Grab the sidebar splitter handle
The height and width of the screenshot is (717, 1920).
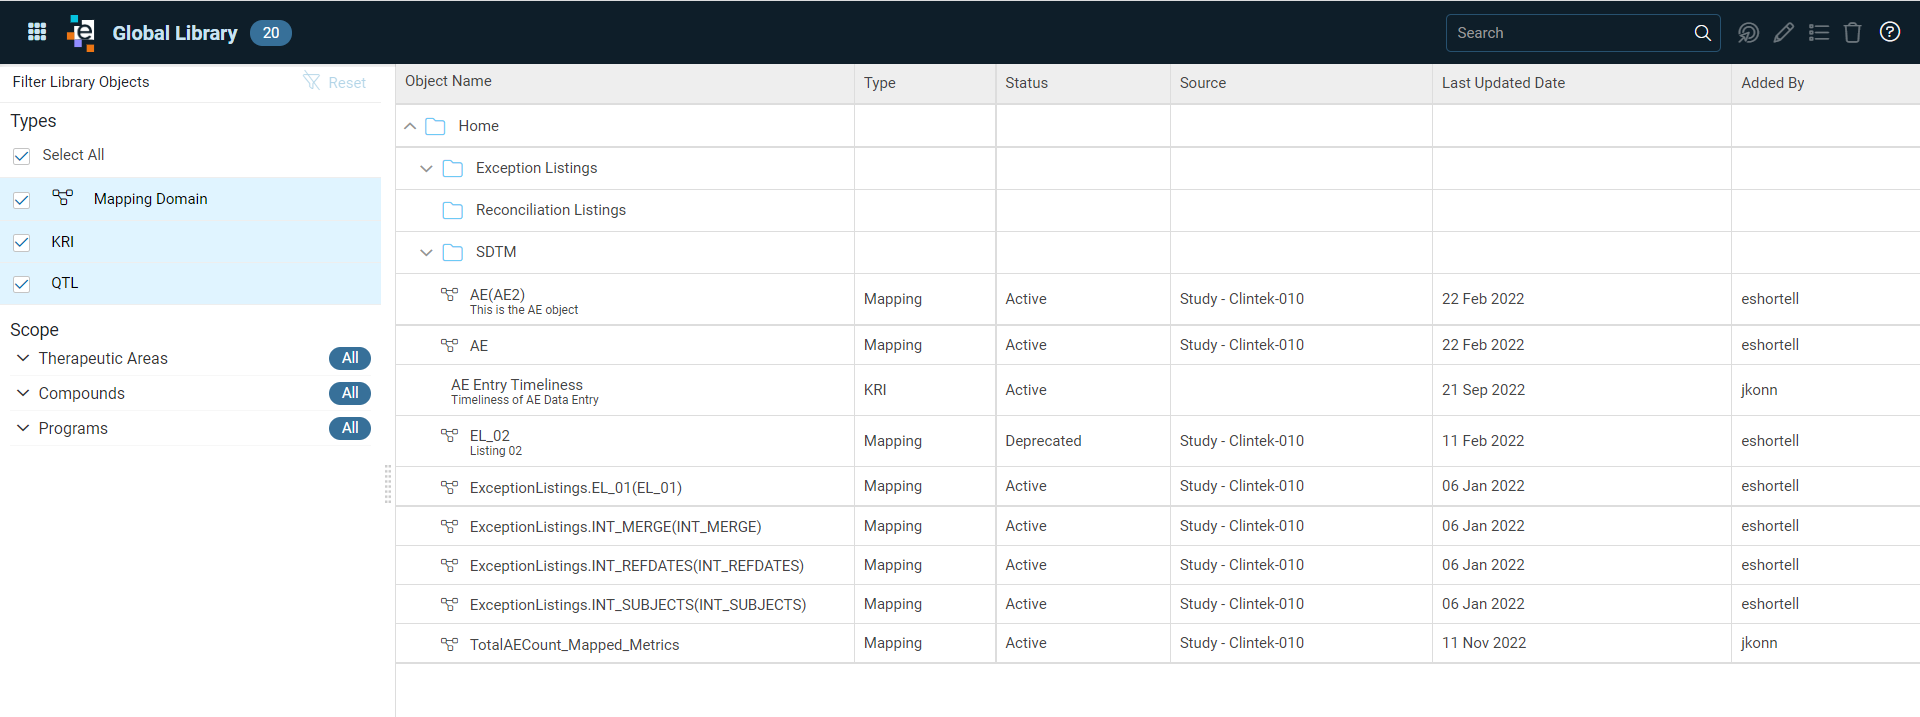(388, 484)
